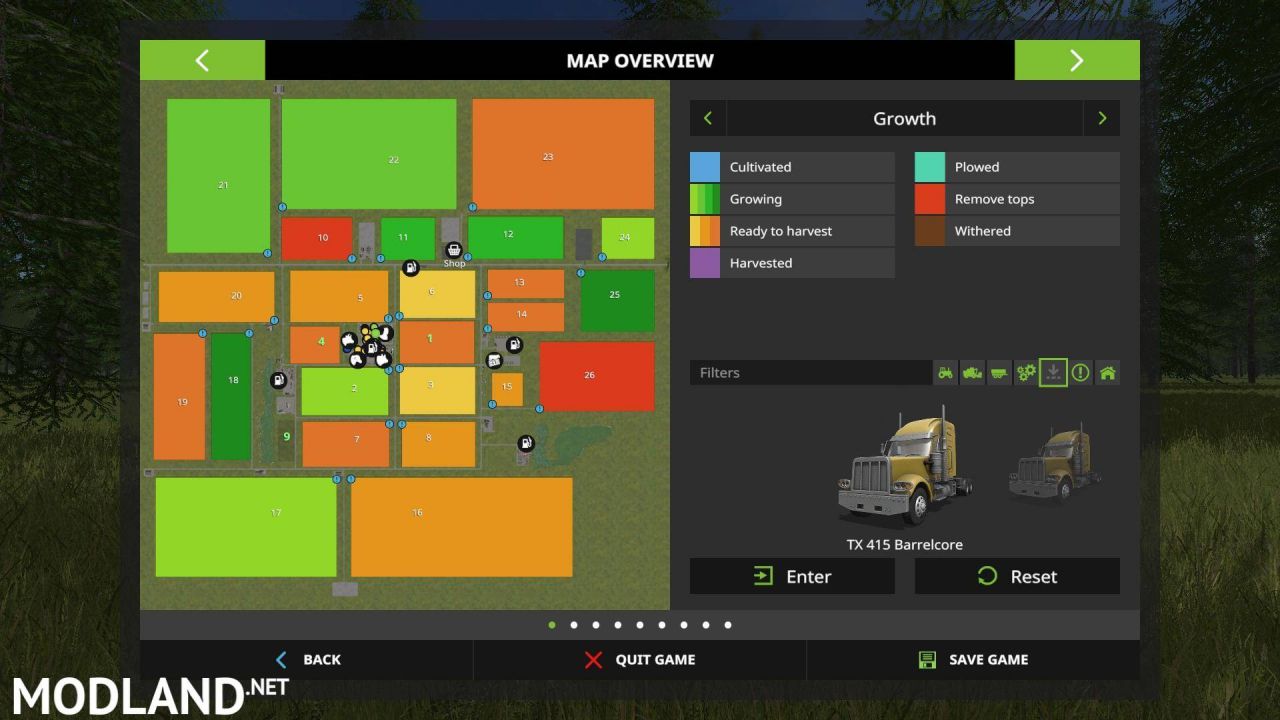
Task: Click SAVE GAME button
Action: click(x=973, y=660)
